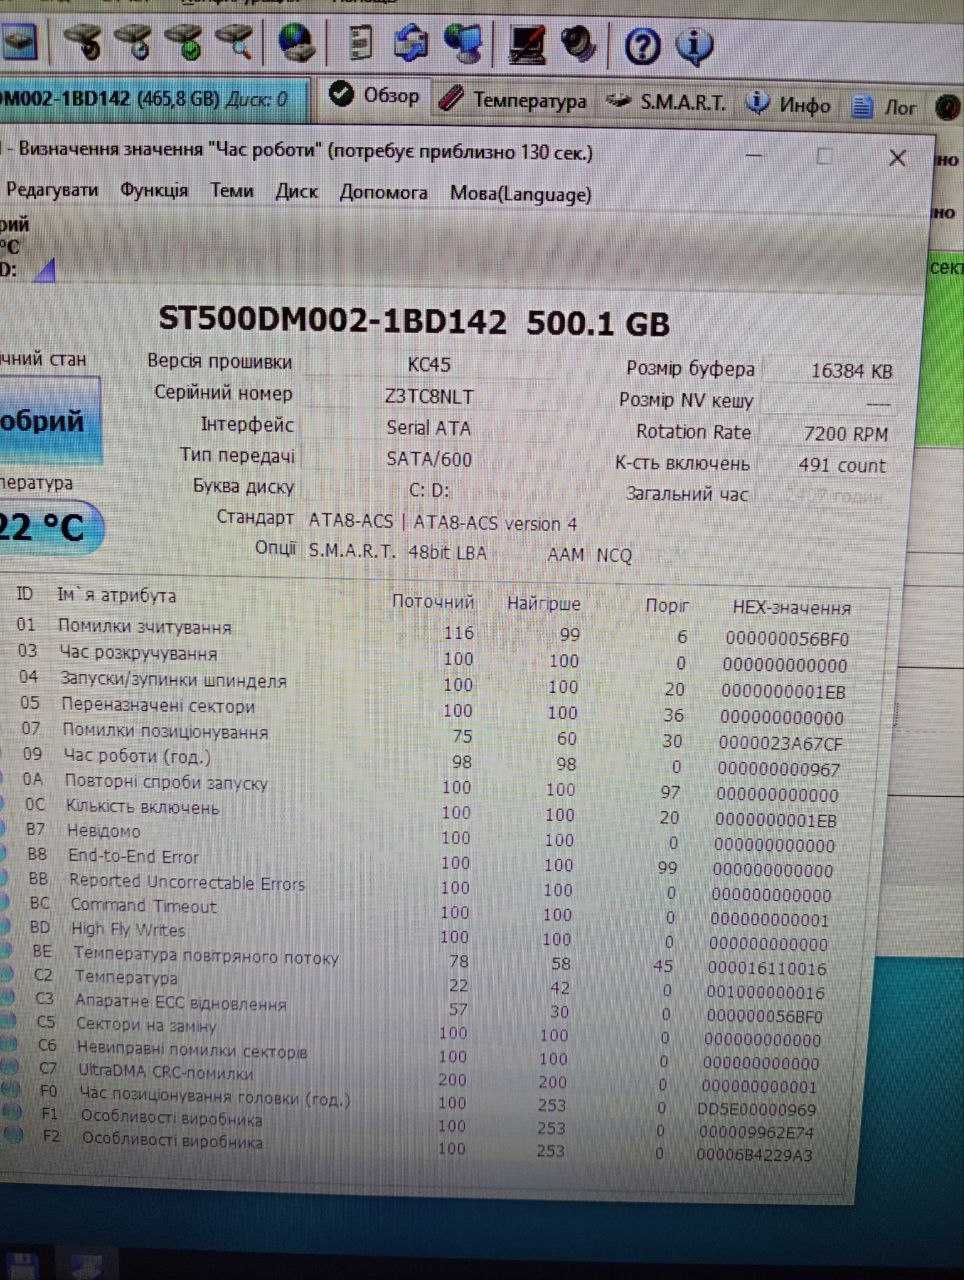This screenshot has width=964, height=1280.
Task: Click the hex value DD5E00000969
Action: click(756, 1109)
